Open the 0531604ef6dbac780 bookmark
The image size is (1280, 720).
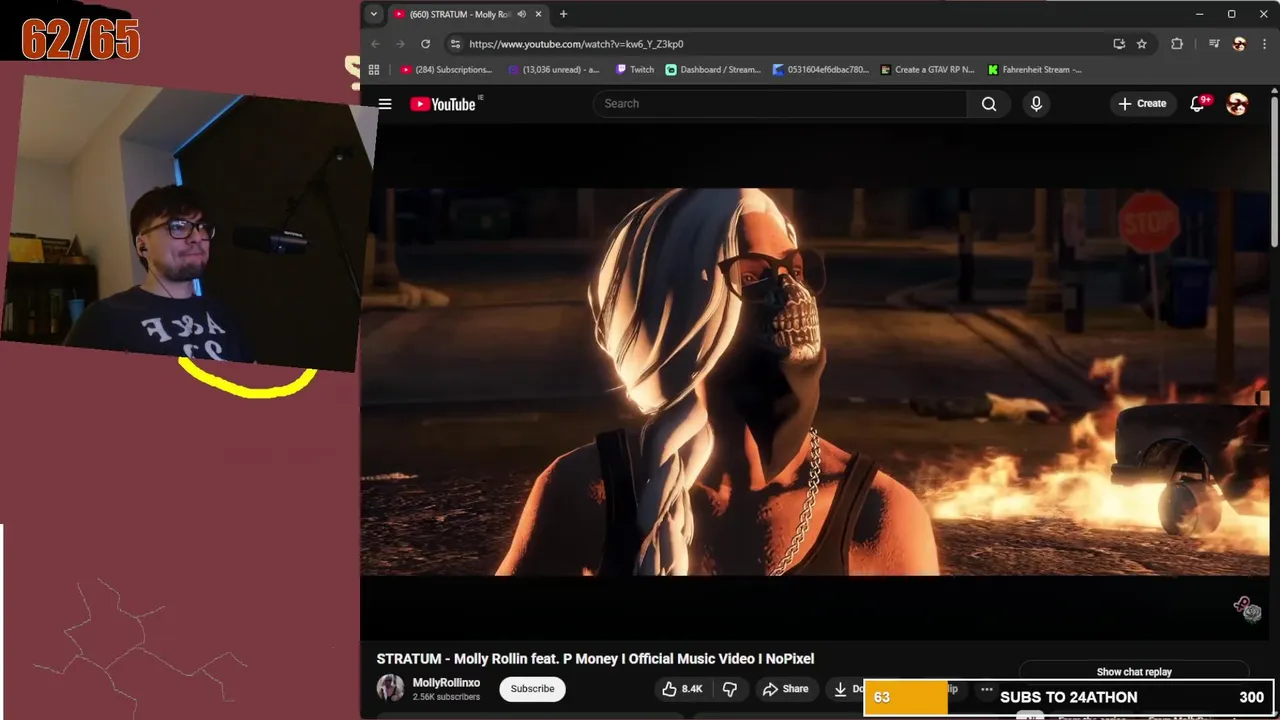click(x=821, y=70)
